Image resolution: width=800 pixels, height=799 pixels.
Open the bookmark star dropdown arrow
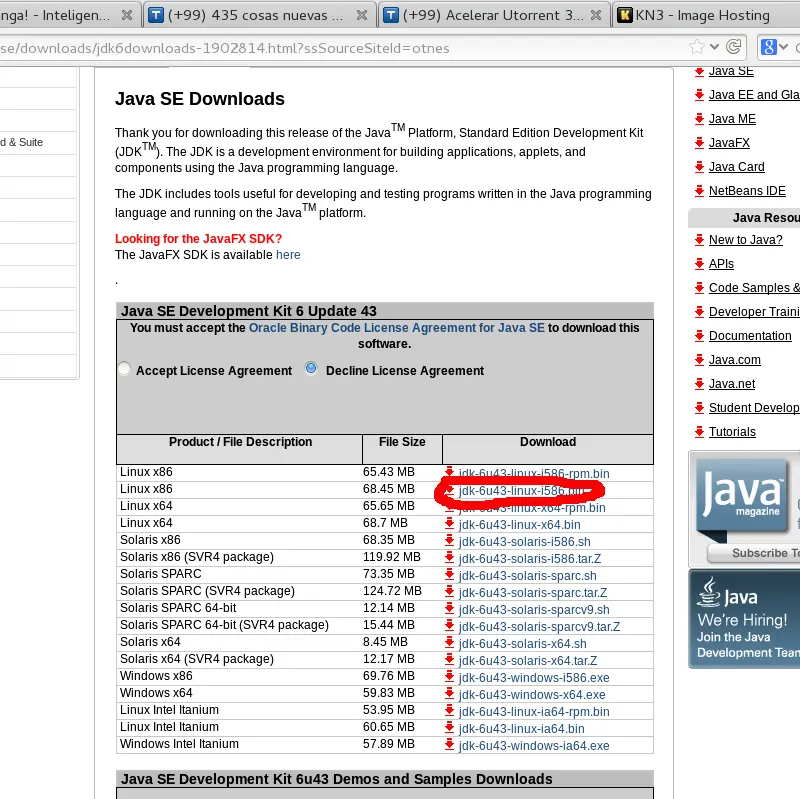(714, 47)
